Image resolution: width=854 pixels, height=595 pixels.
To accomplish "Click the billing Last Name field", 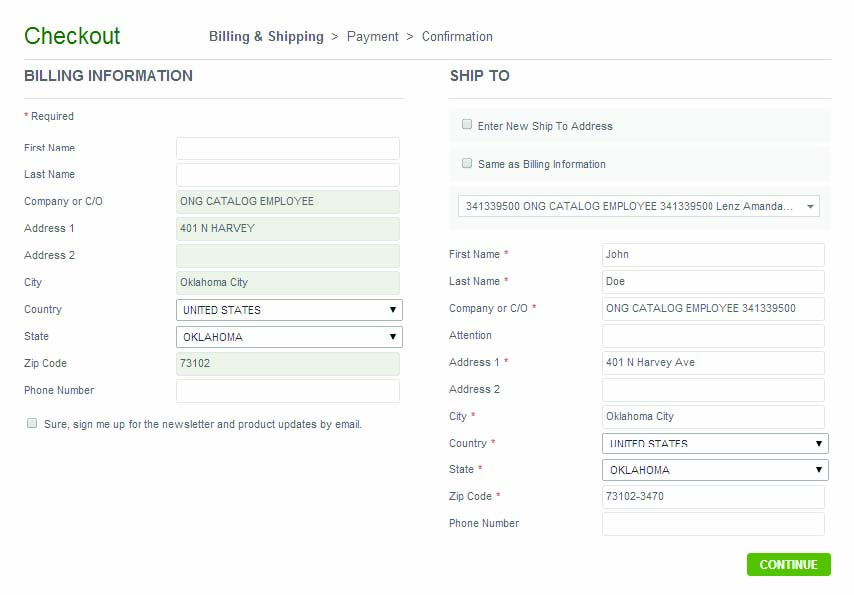I will coord(288,175).
